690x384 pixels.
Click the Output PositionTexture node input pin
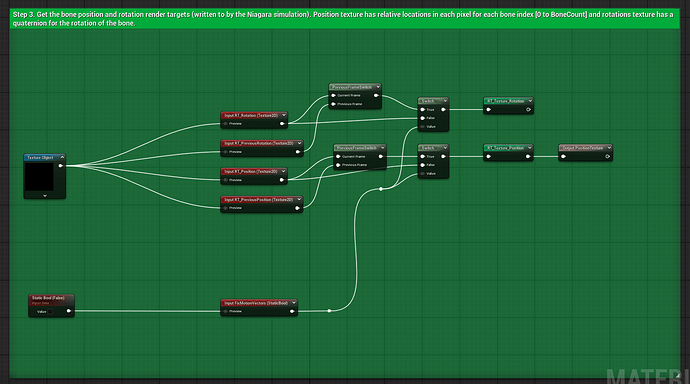564,157
